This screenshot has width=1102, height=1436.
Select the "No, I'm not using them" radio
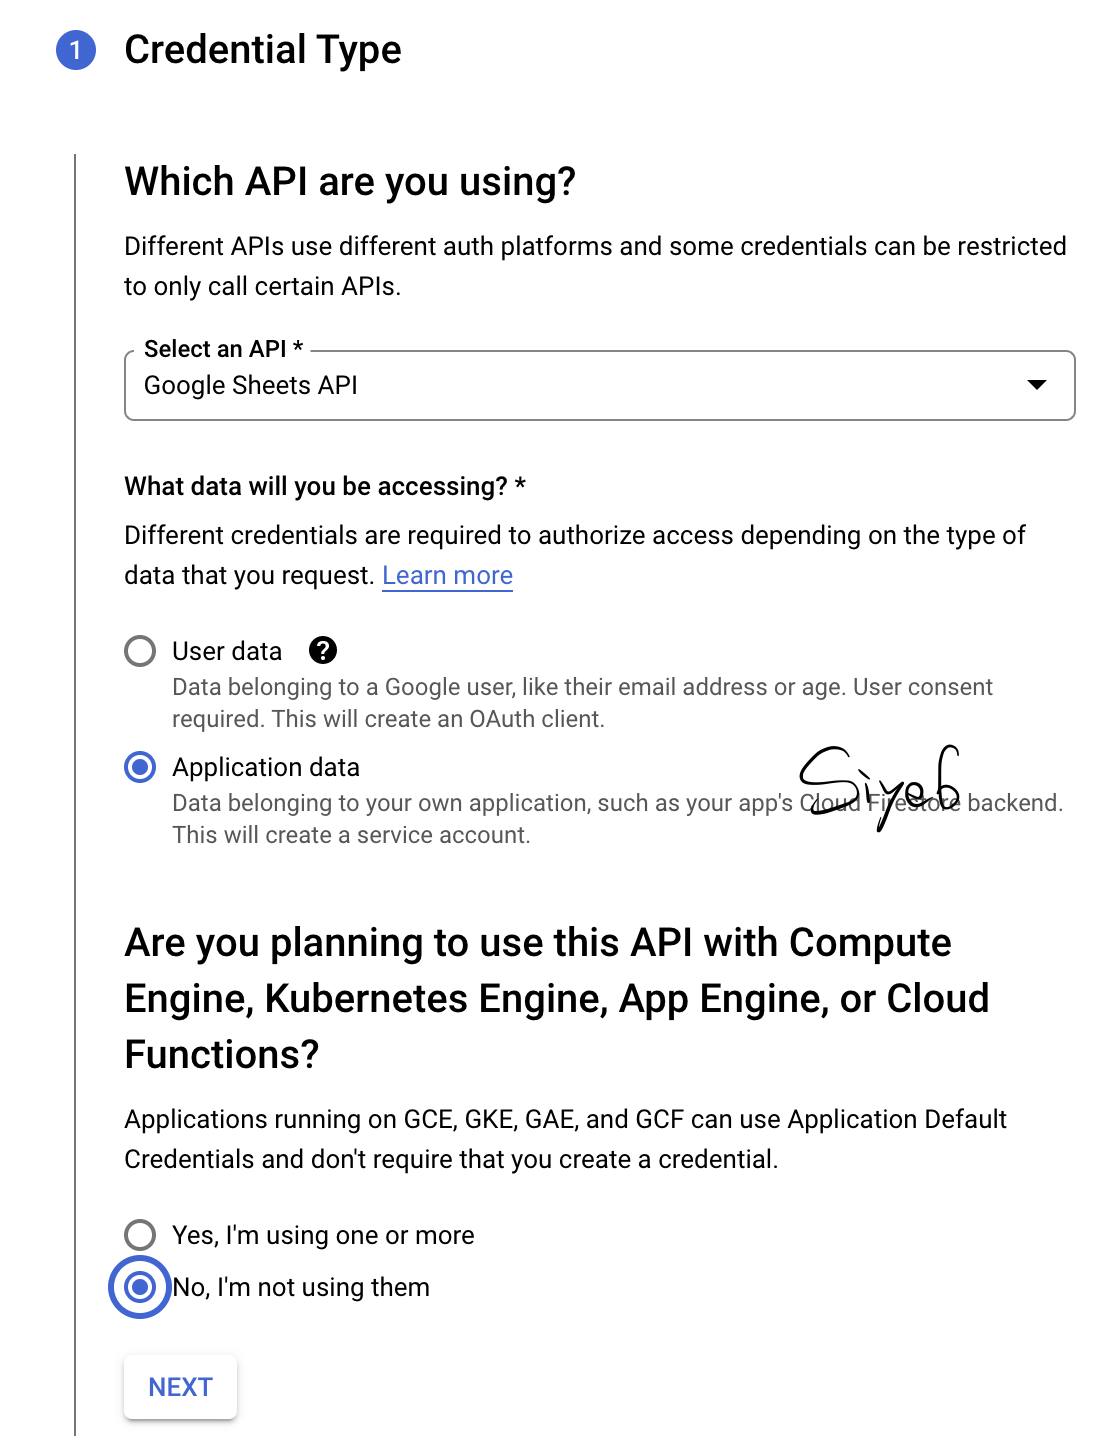point(140,1287)
